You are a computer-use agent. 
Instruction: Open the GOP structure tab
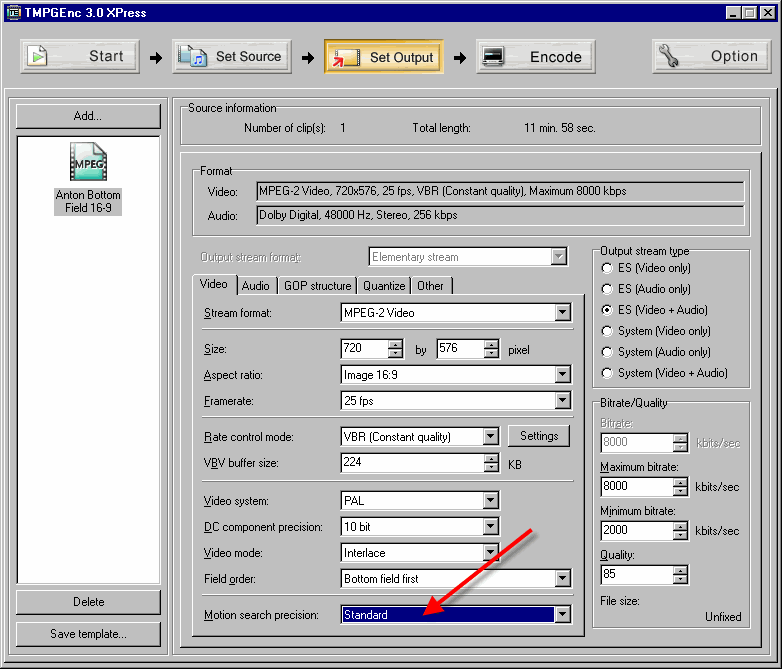(318, 286)
